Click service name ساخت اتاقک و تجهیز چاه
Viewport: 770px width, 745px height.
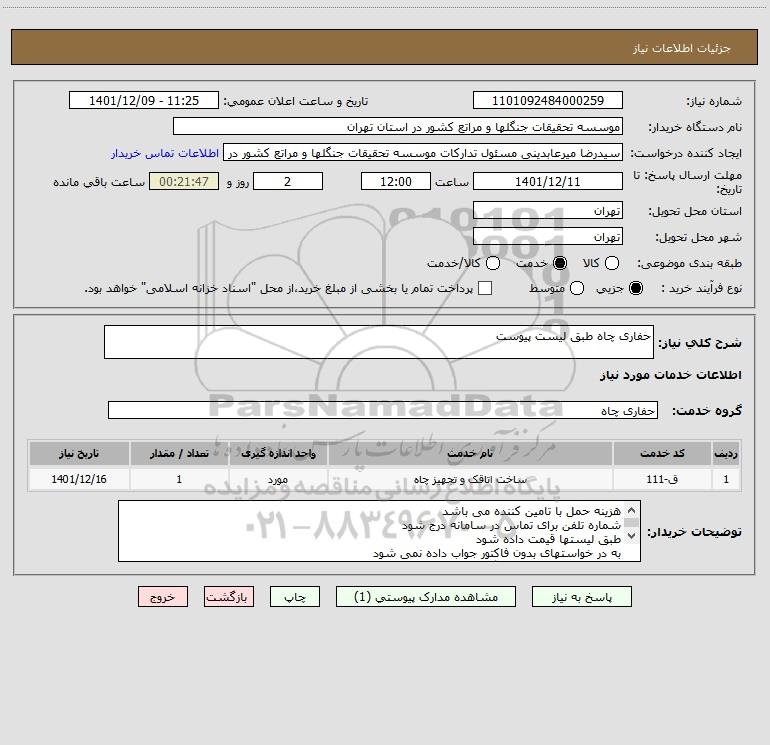[x=470, y=479]
